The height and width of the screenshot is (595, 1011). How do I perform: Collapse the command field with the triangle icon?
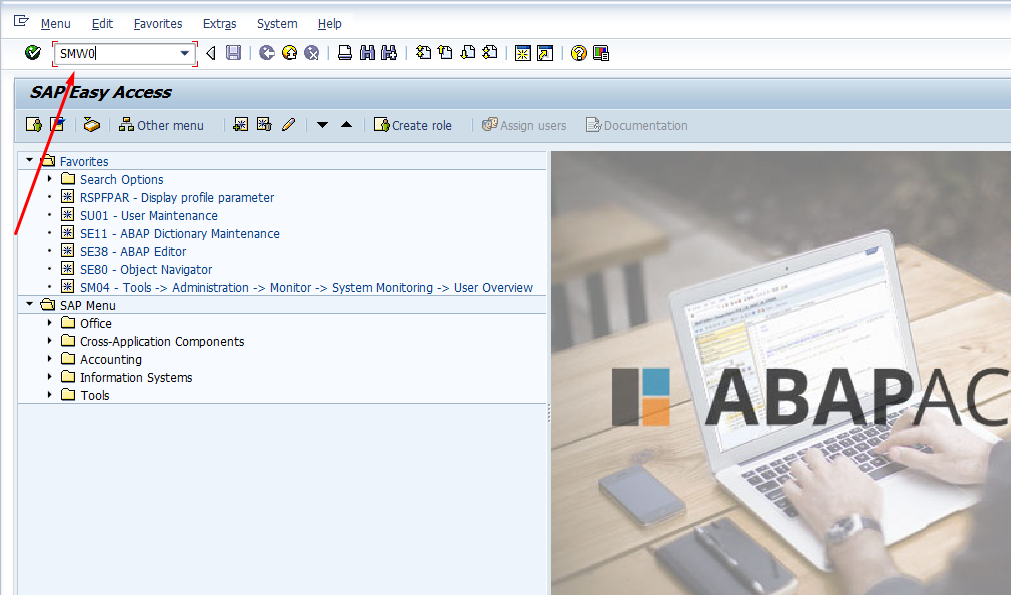point(211,53)
